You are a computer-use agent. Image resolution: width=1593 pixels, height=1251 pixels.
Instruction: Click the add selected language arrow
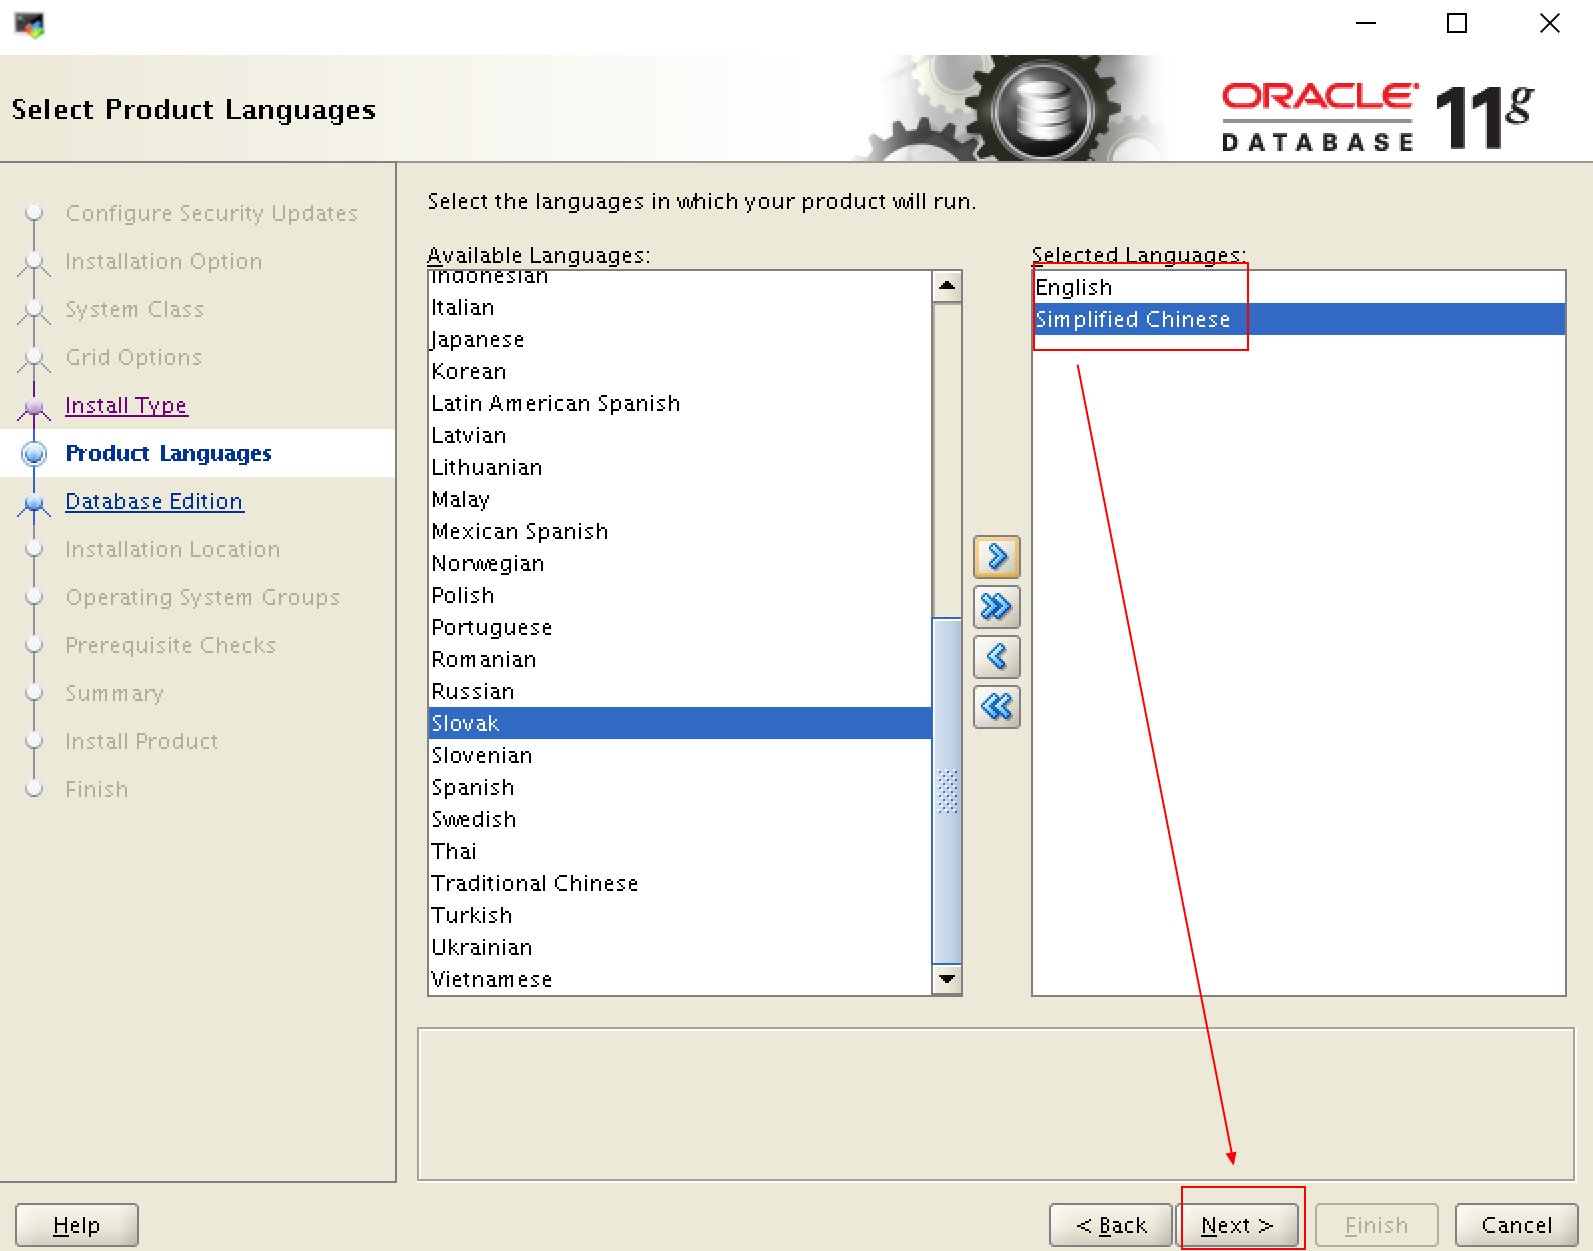coord(996,557)
